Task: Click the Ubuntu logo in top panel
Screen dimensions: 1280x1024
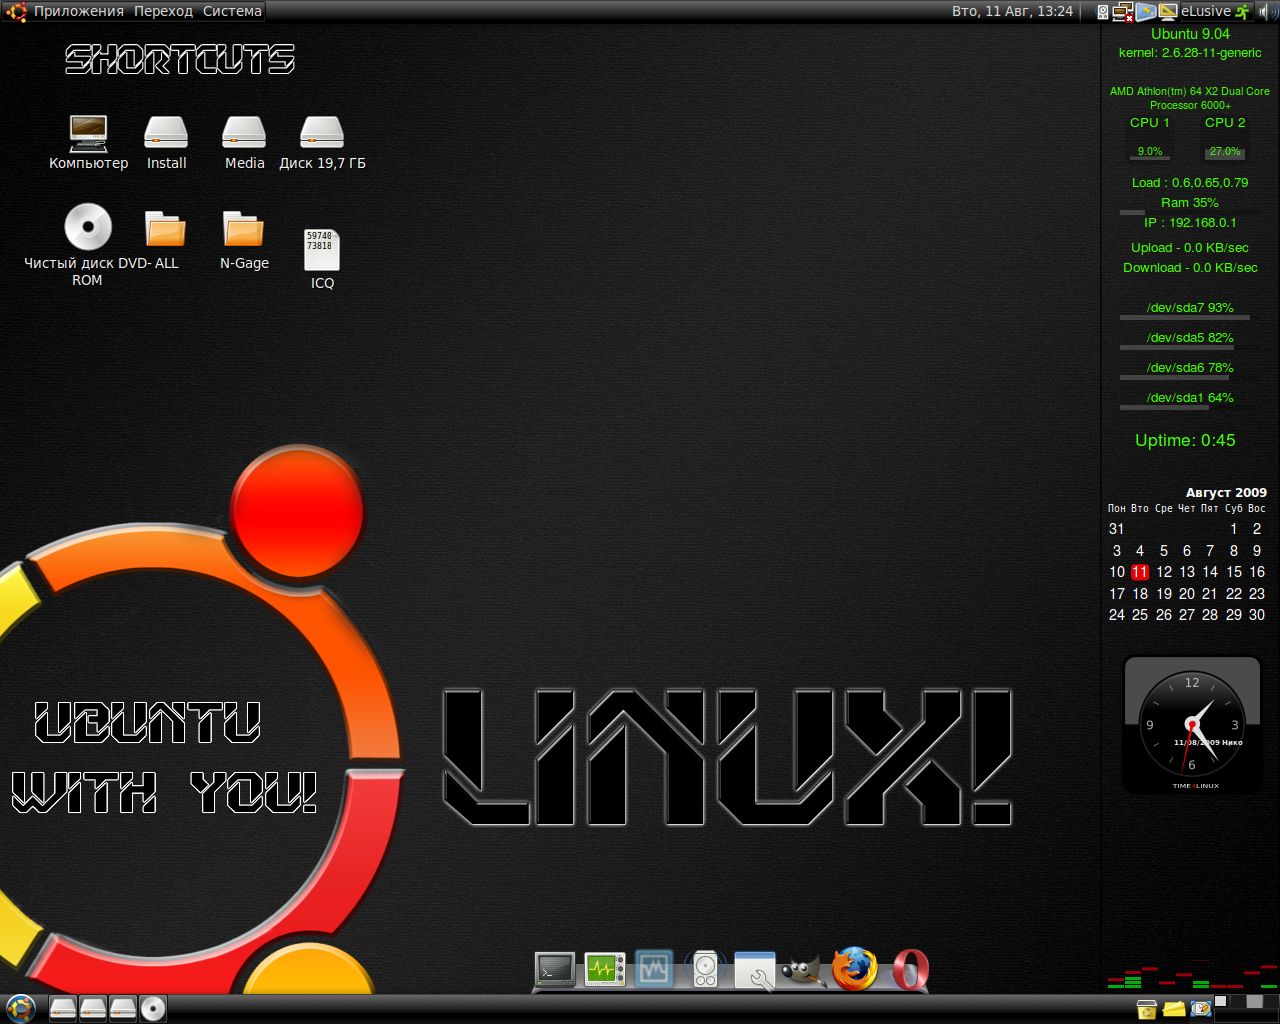Action: 16,11
